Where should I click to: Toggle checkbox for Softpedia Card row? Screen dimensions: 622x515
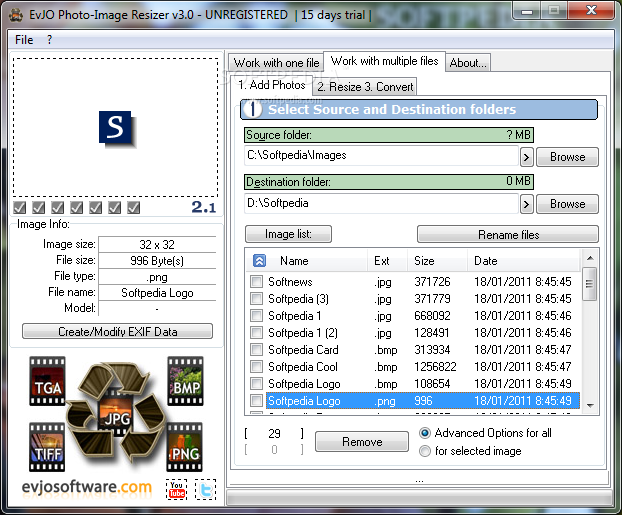click(257, 350)
